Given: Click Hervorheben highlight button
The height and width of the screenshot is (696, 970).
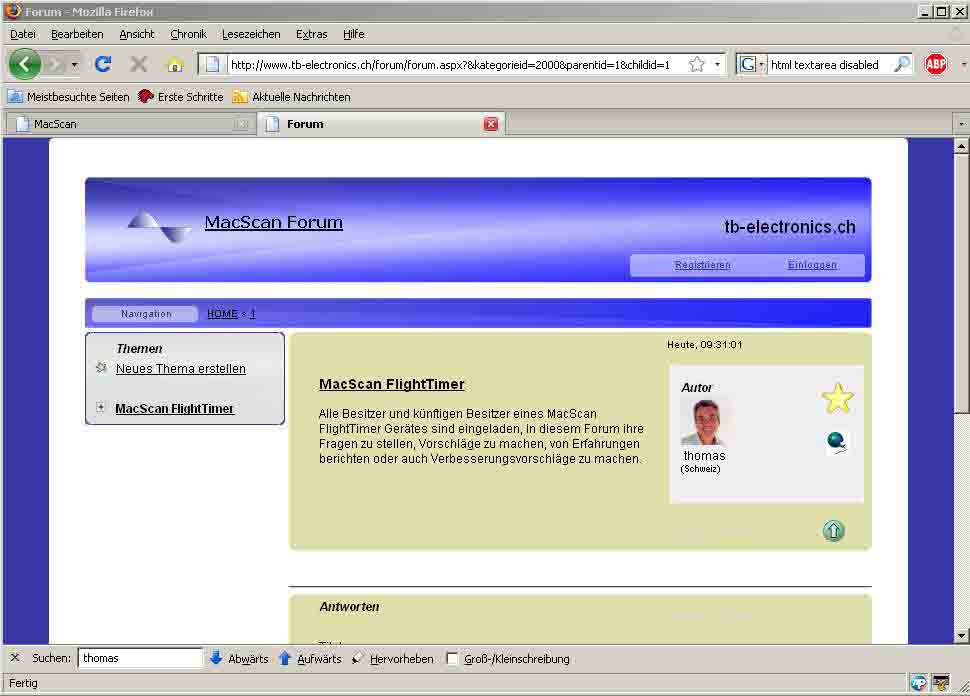Looking at the screenshot, I should tap(392, 658).
